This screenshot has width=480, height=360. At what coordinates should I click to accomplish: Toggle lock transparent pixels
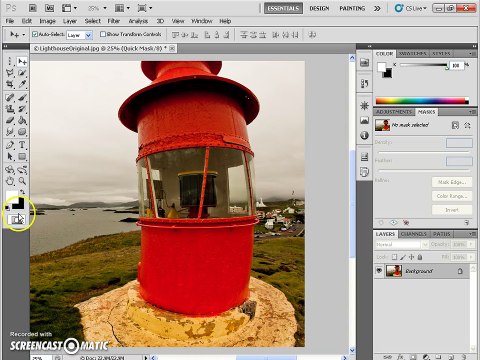(394, 257)
